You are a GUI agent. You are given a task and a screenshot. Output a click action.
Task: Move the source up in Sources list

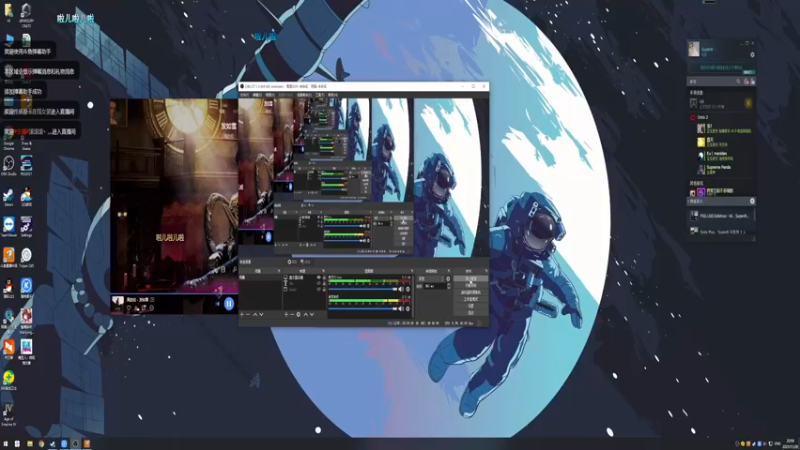(306, 314)
